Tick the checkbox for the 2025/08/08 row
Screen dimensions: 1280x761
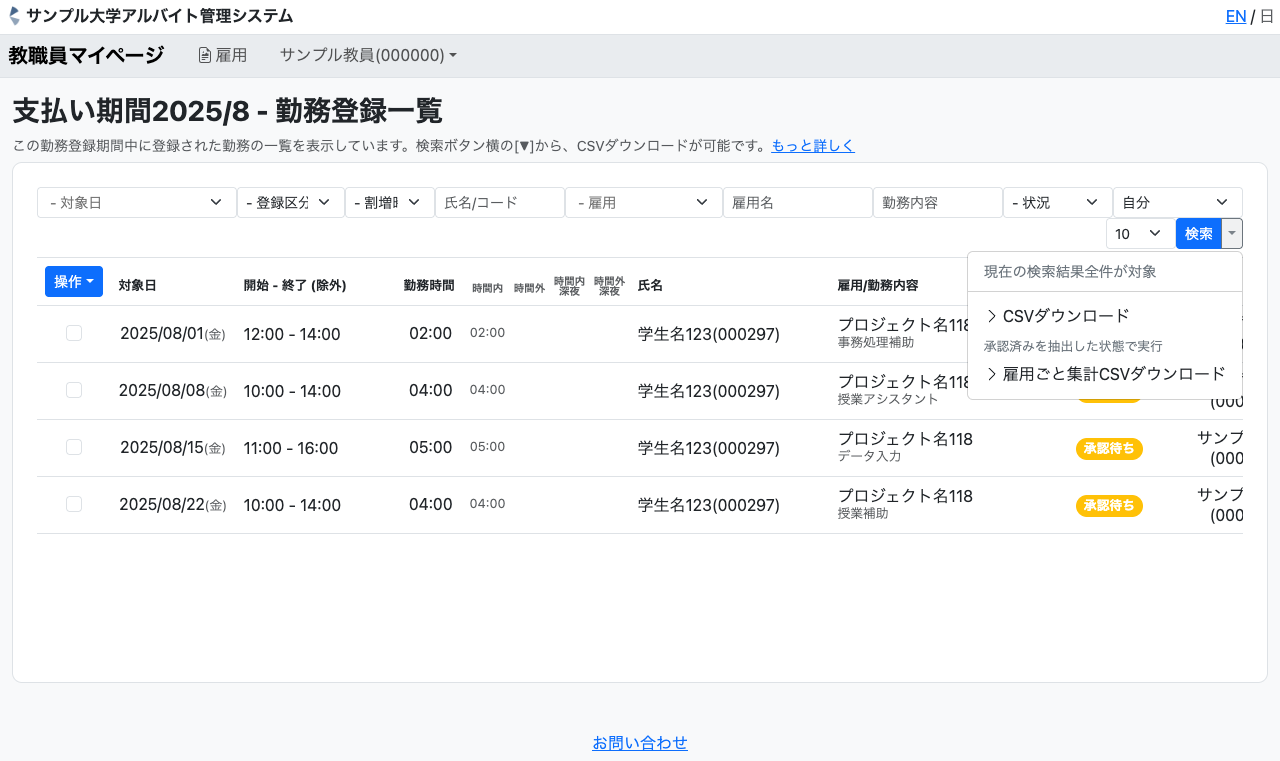pos(74,390)
